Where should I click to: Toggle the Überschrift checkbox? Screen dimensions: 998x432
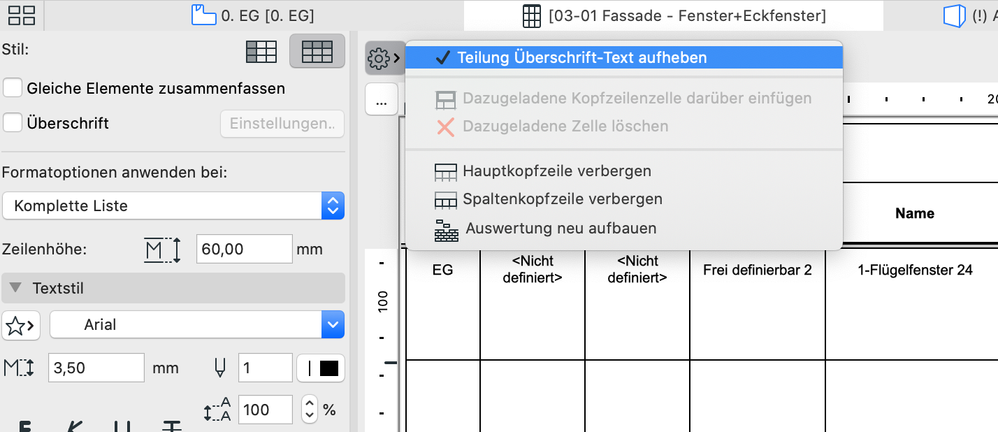point(13,123)
